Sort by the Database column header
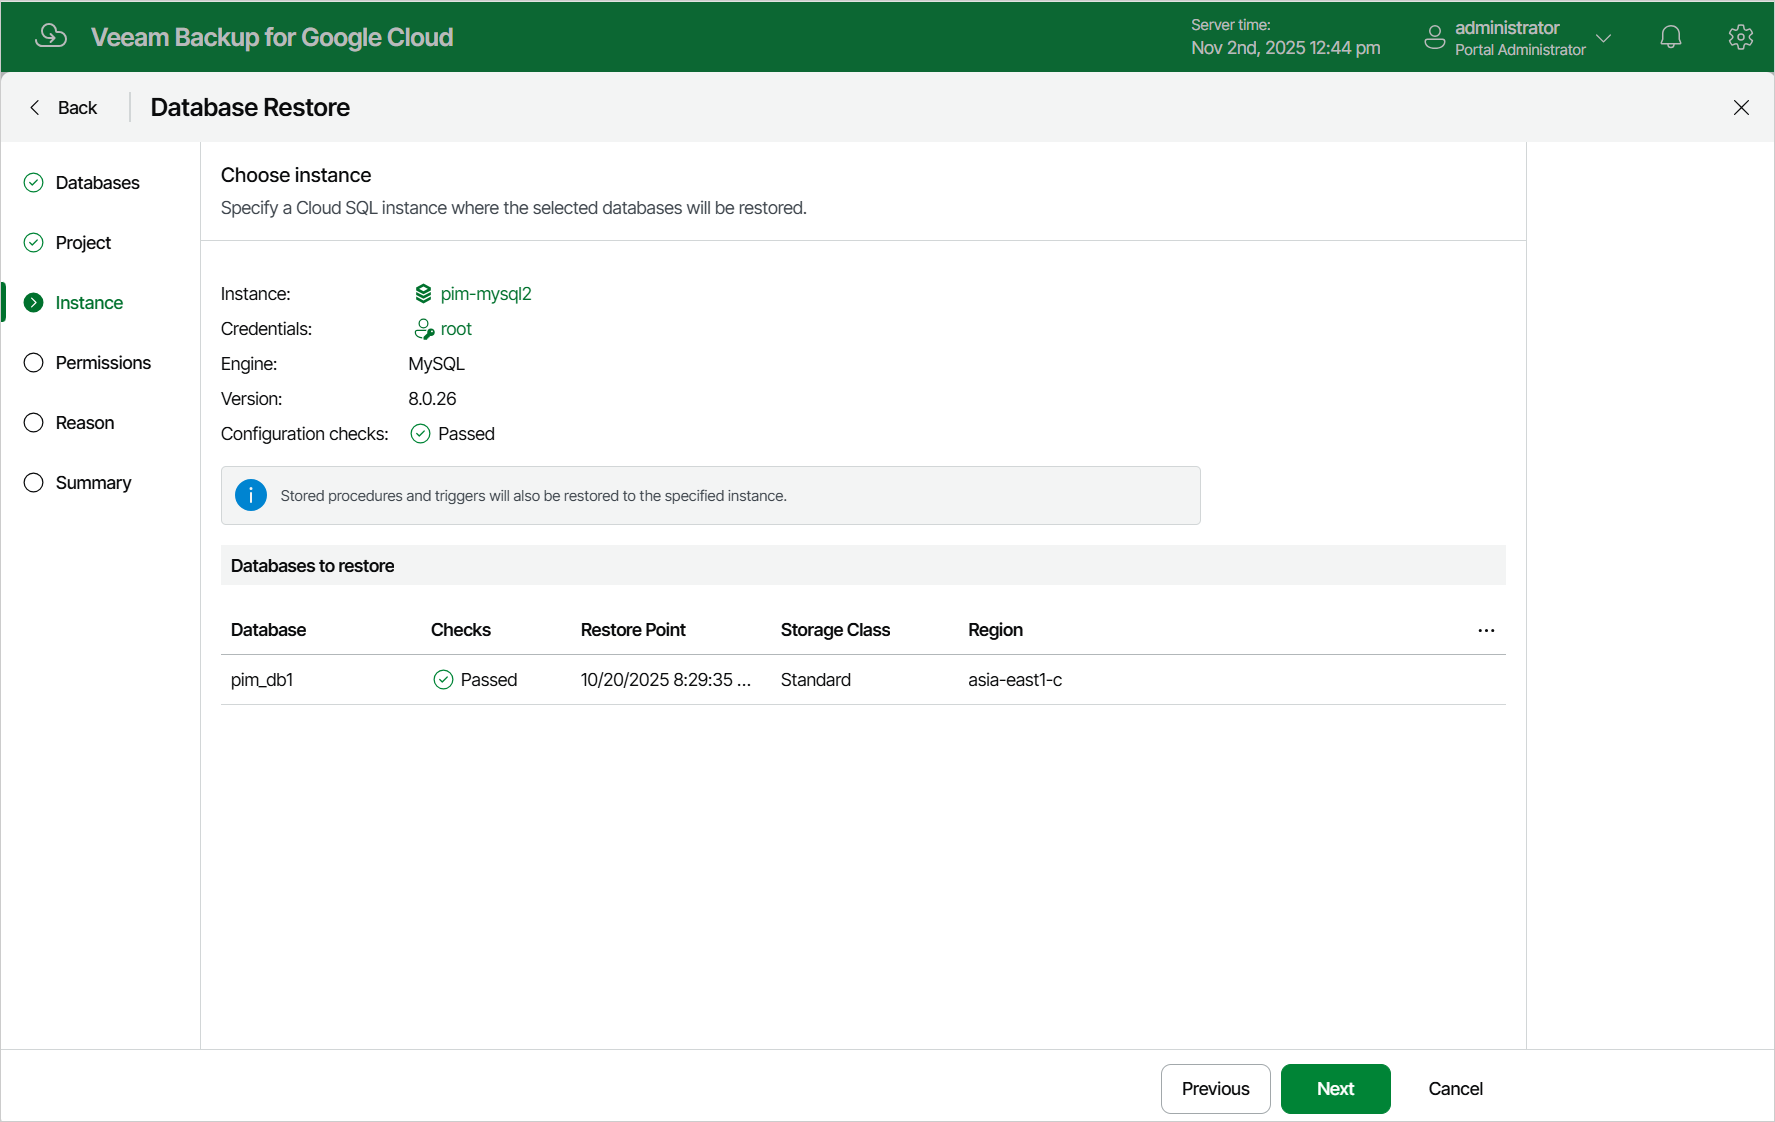Screen dimensions: 1775x1122 (x=268, y=630)
